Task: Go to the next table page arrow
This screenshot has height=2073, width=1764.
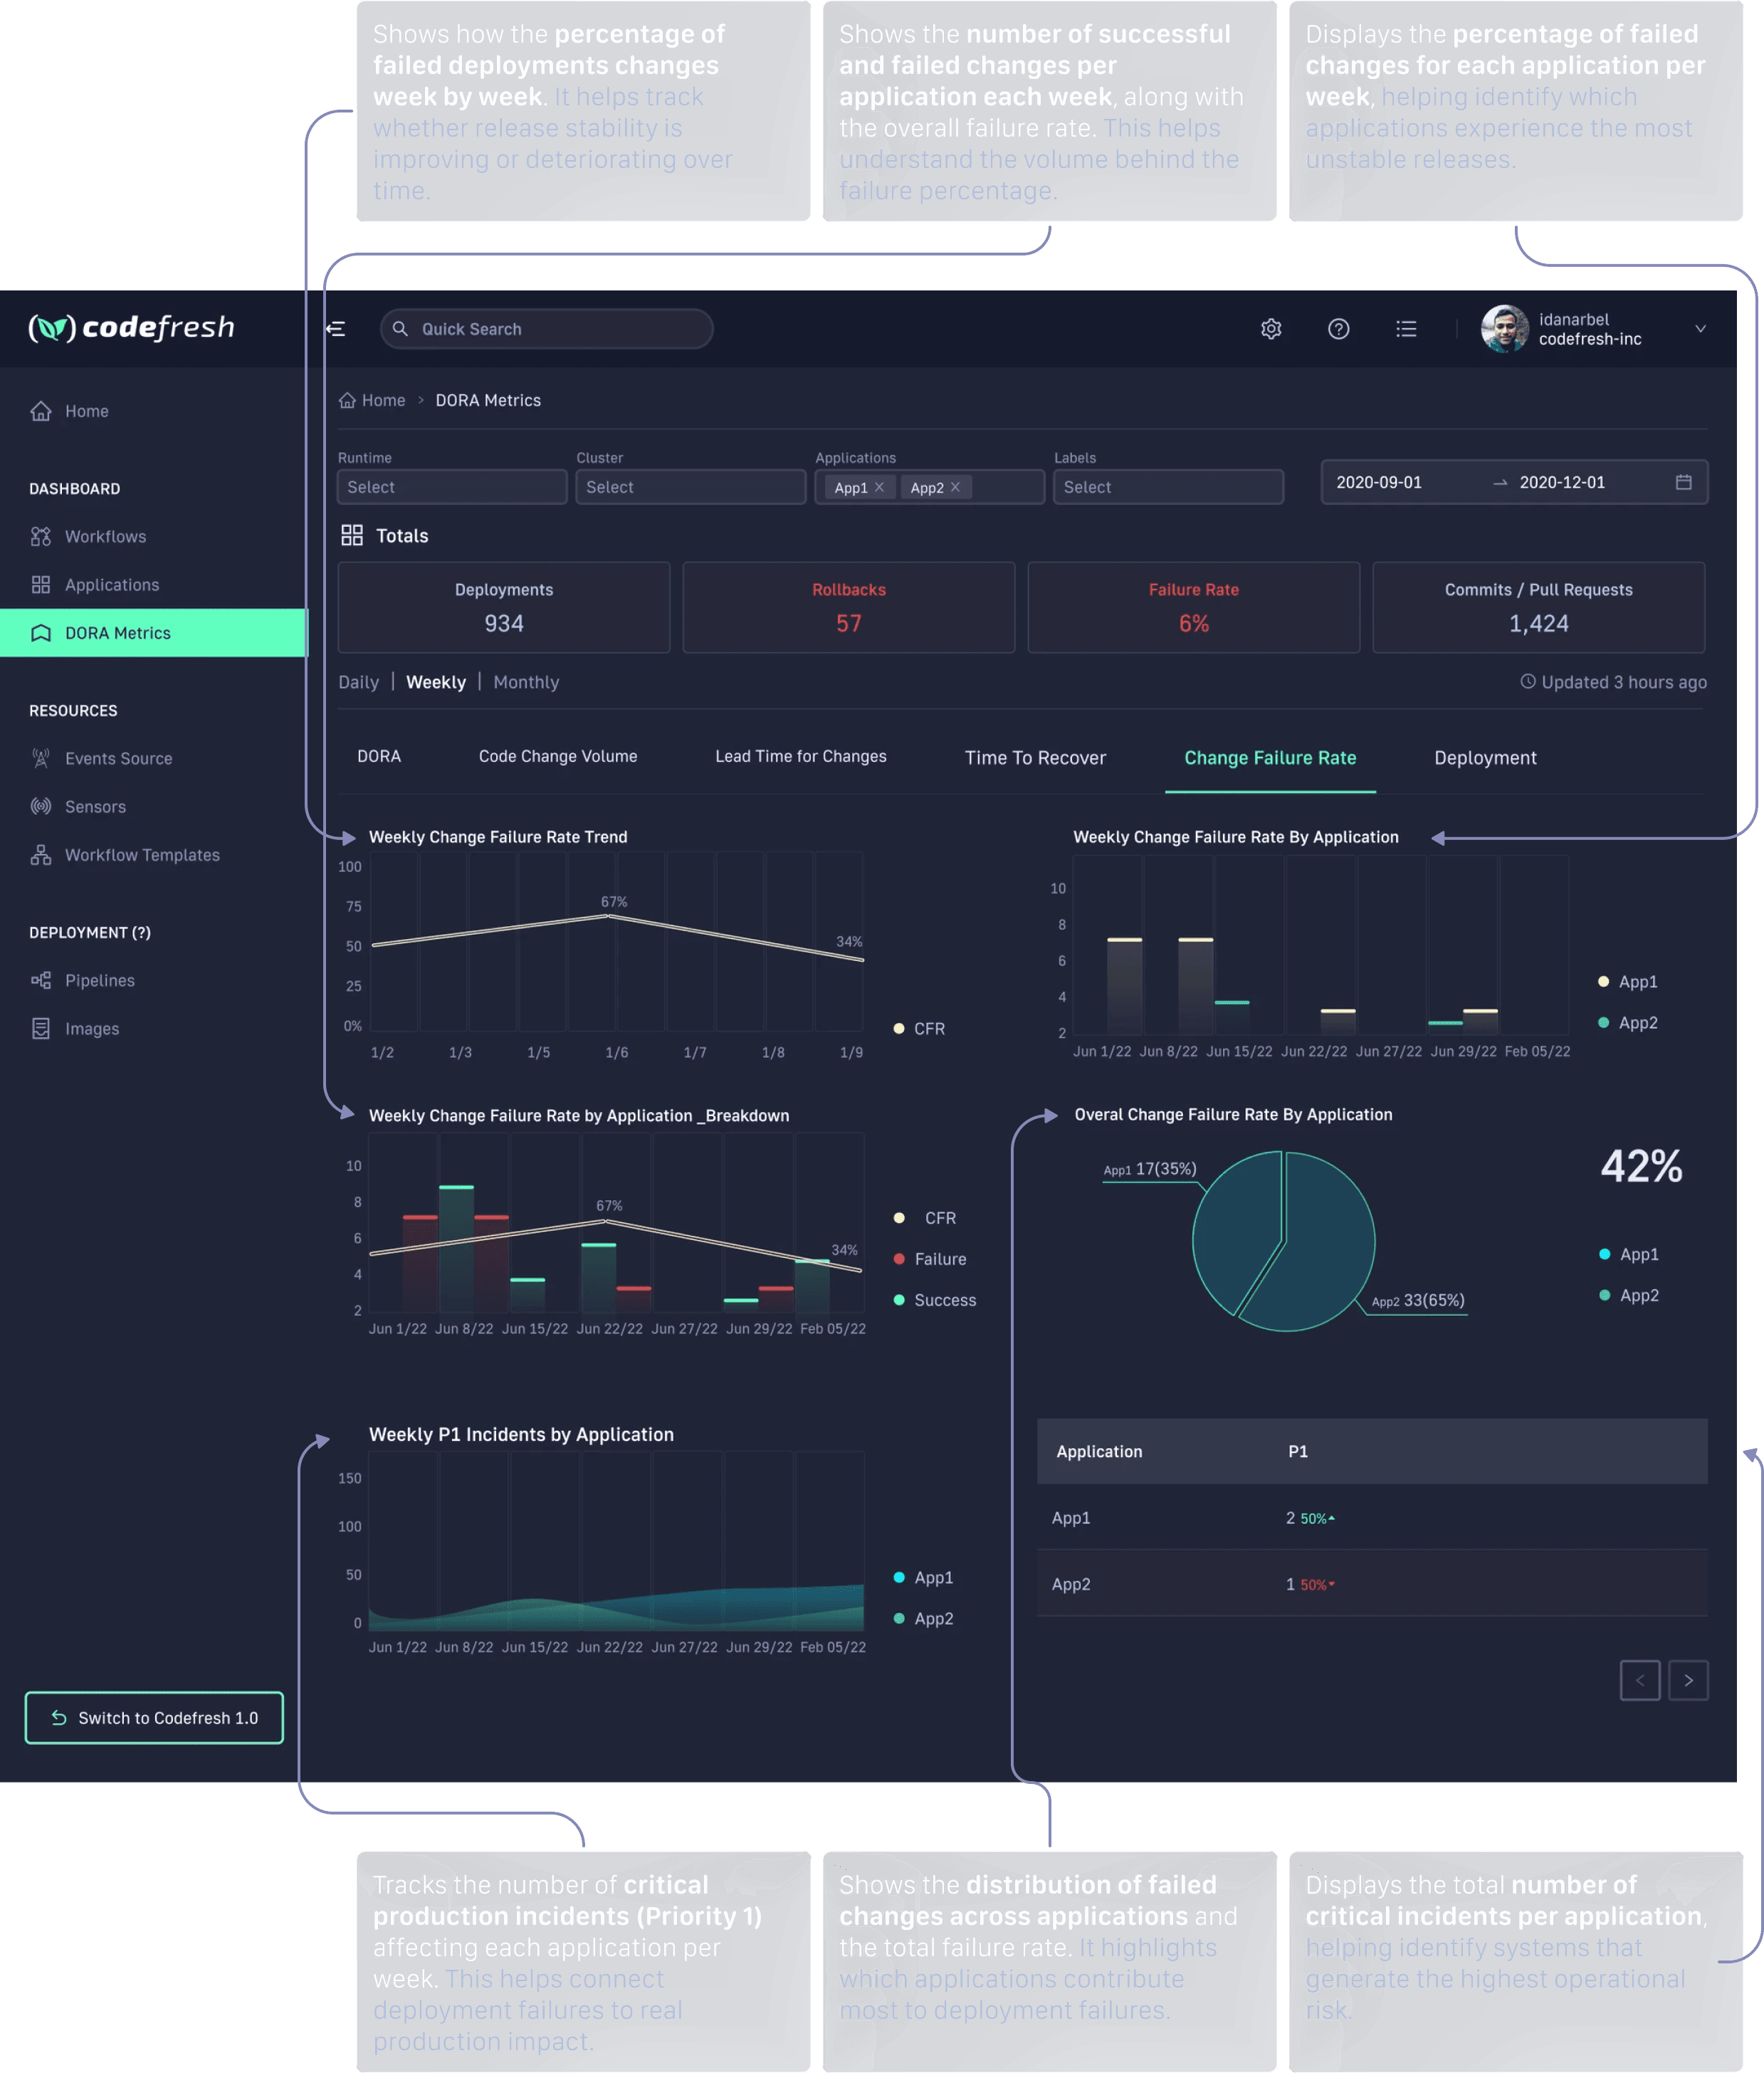Action: tap(1688, 1681)
